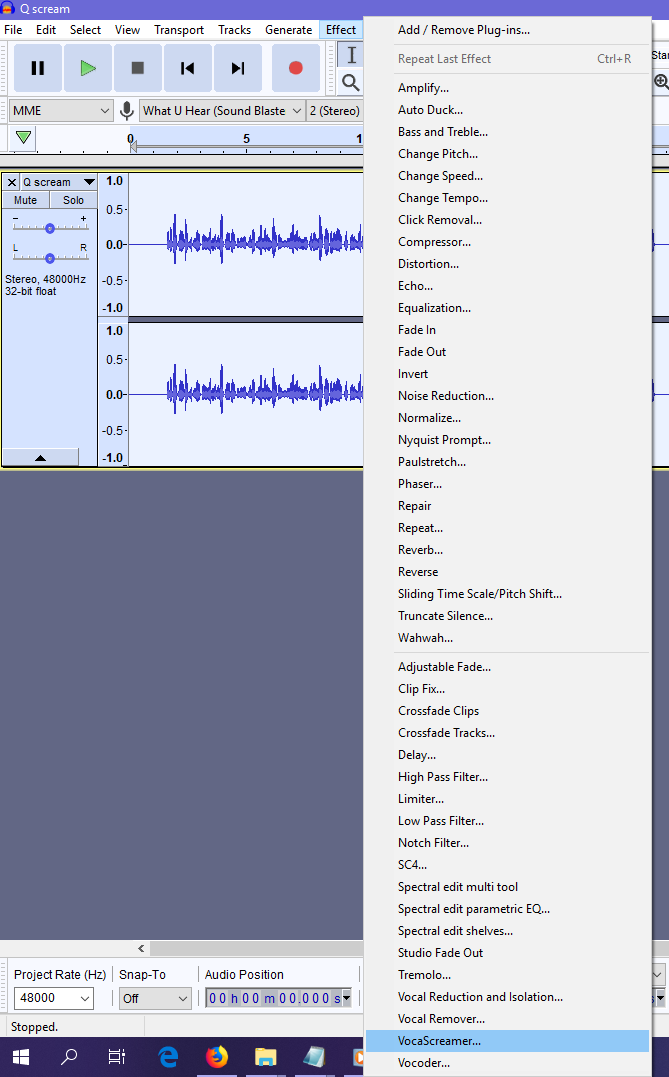Adjust the track gain slider
669x1077 pixels.
[49, 228]
